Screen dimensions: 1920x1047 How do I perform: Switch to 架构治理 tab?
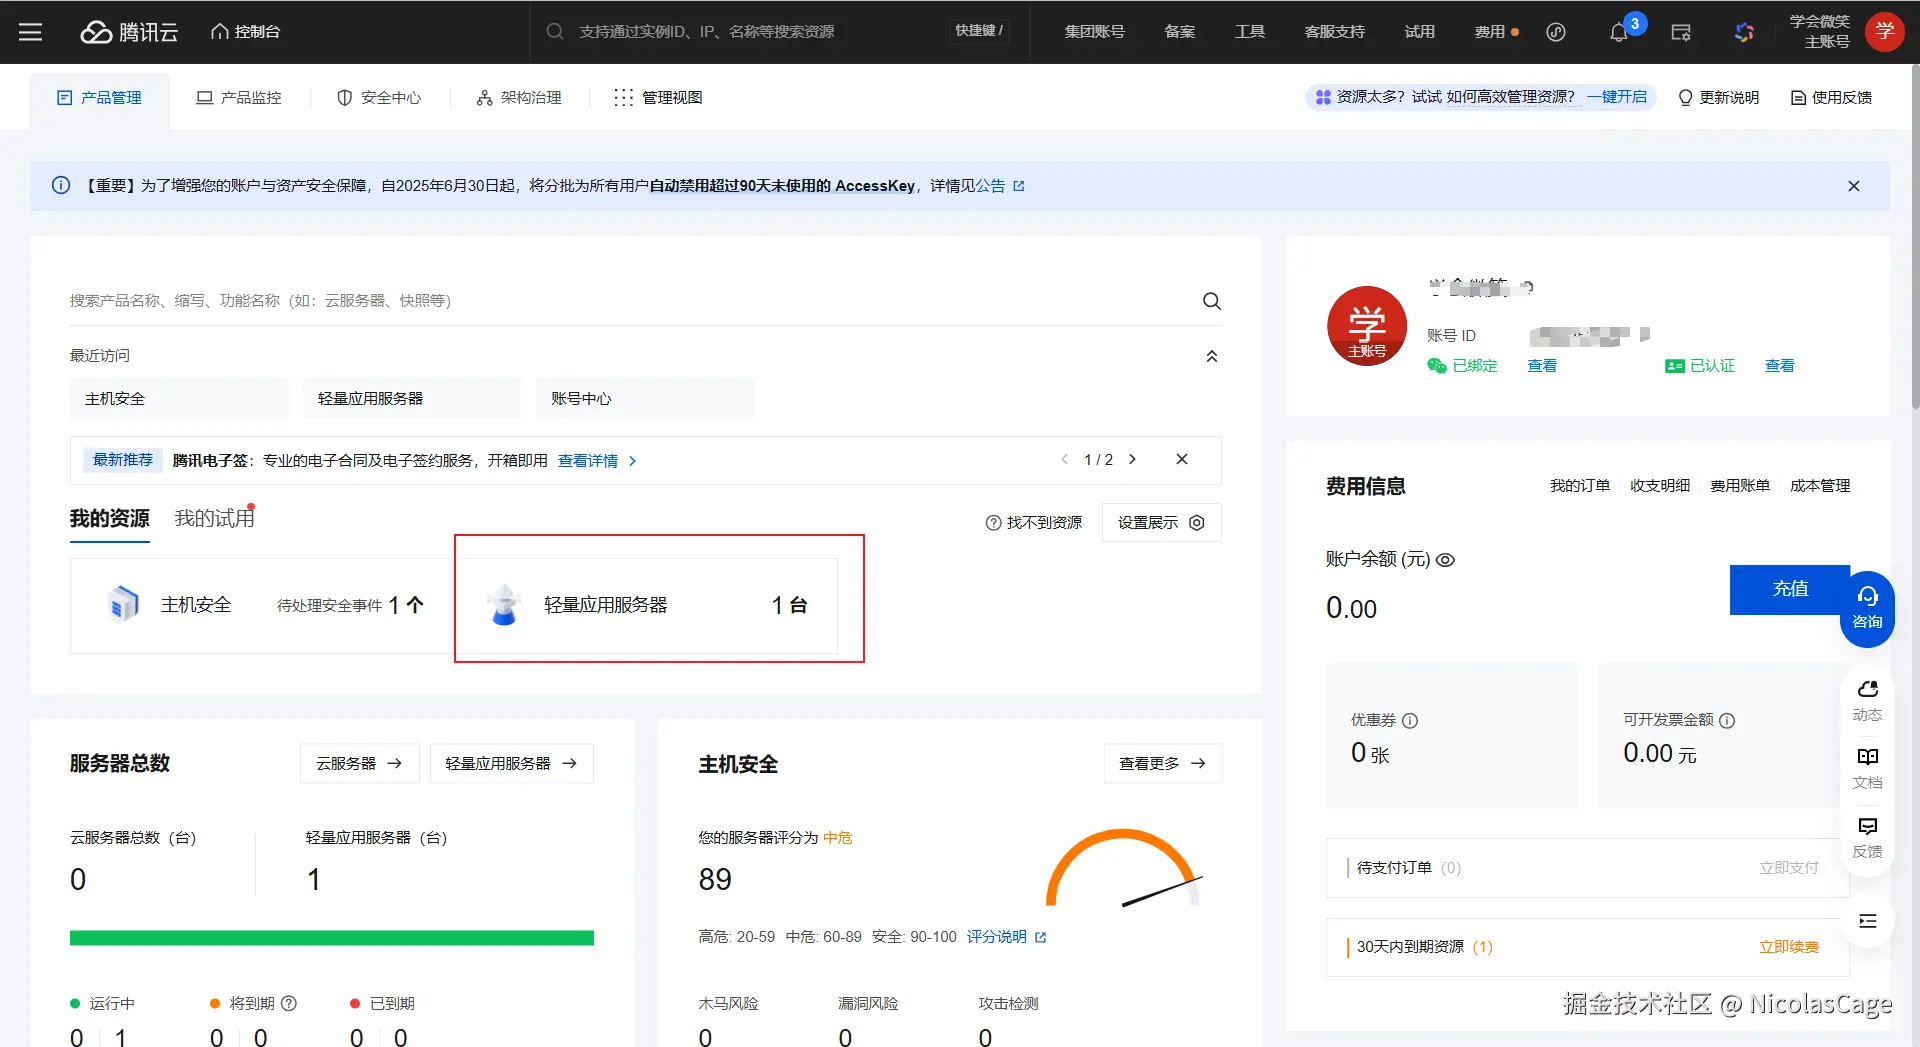click(519, 98)
